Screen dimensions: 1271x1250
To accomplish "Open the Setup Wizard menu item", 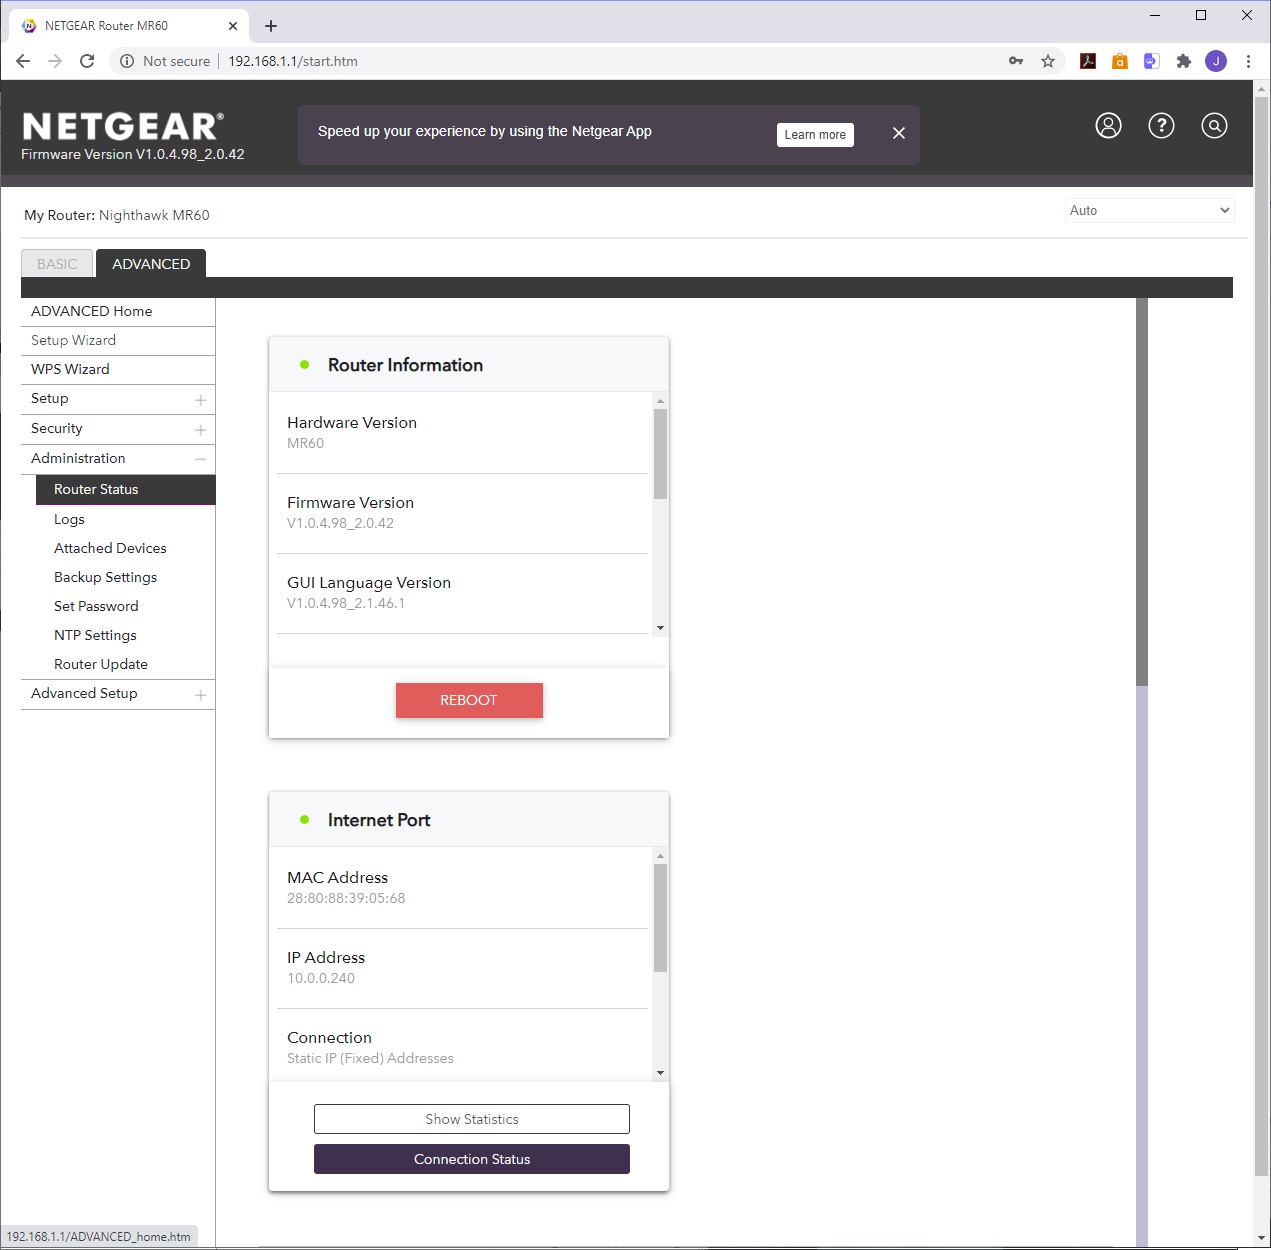I will click(x=118, y=340).
